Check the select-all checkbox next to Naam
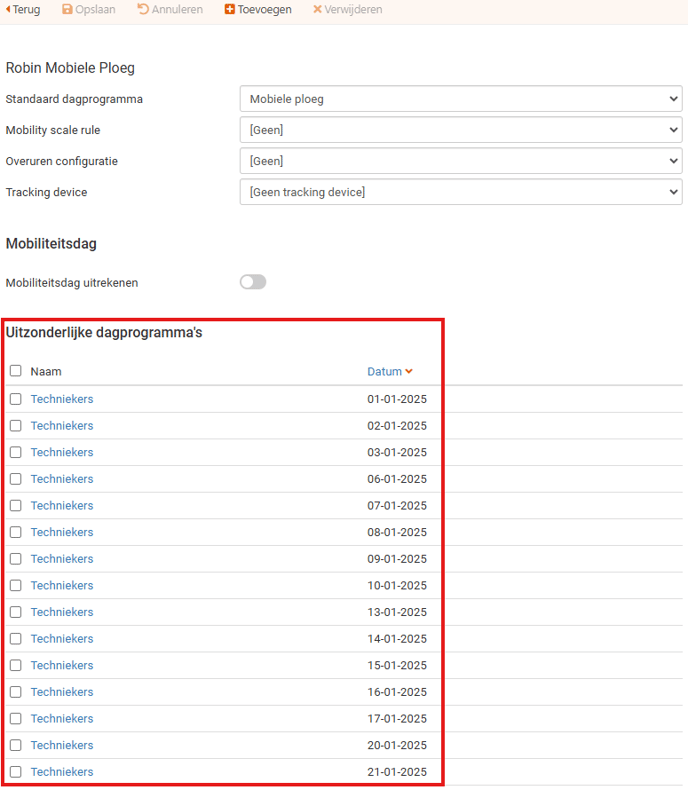This screenshot has height=790, width=688. (16, 371)
